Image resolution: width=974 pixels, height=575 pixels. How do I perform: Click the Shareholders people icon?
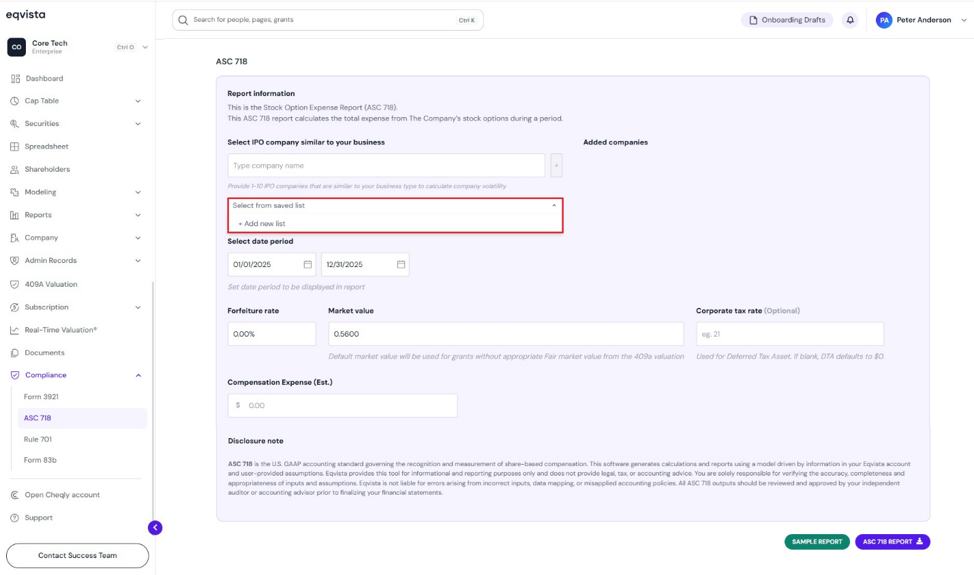pyautogui.click(x=14, y=170)
